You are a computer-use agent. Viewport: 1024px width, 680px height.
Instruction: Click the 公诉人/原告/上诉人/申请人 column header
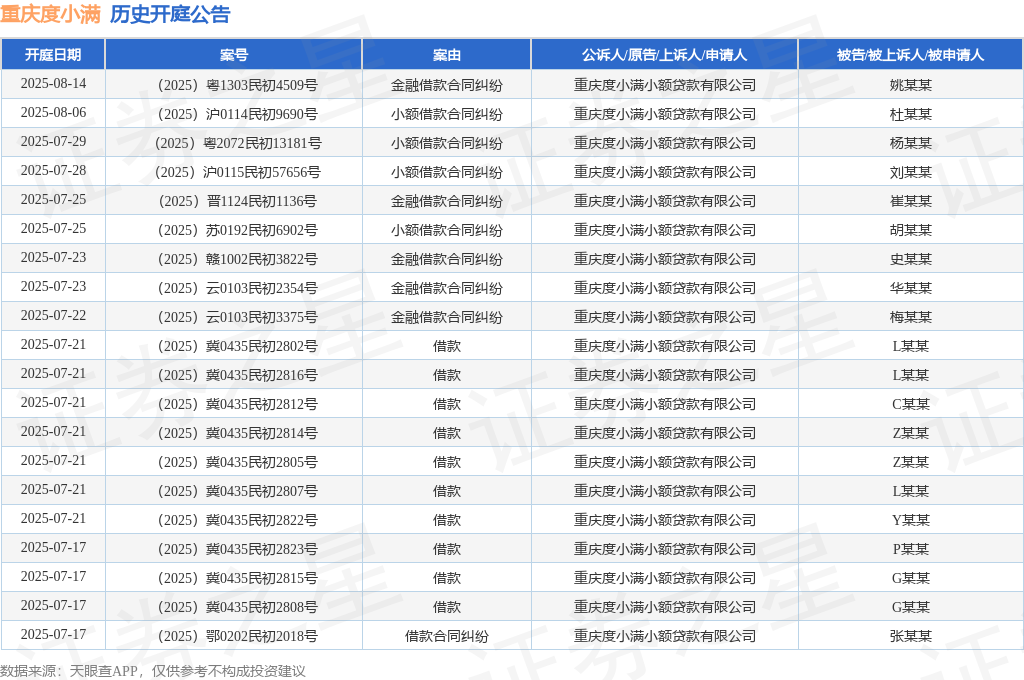pos(664,55)
